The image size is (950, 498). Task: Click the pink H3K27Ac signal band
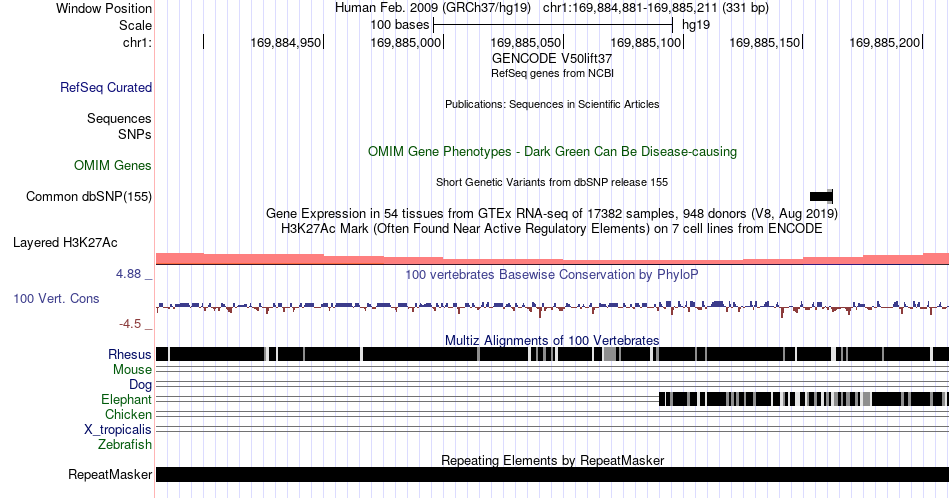pos(552,259)
